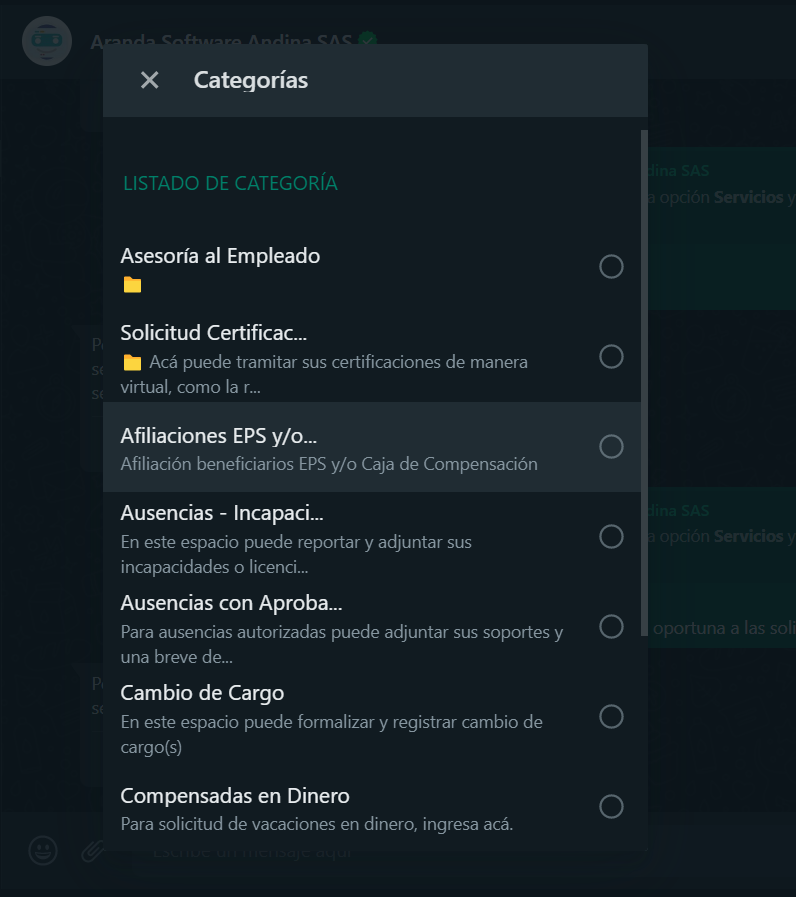
Task: Open the emoji picker smiley icon
Action: [43, 850]
